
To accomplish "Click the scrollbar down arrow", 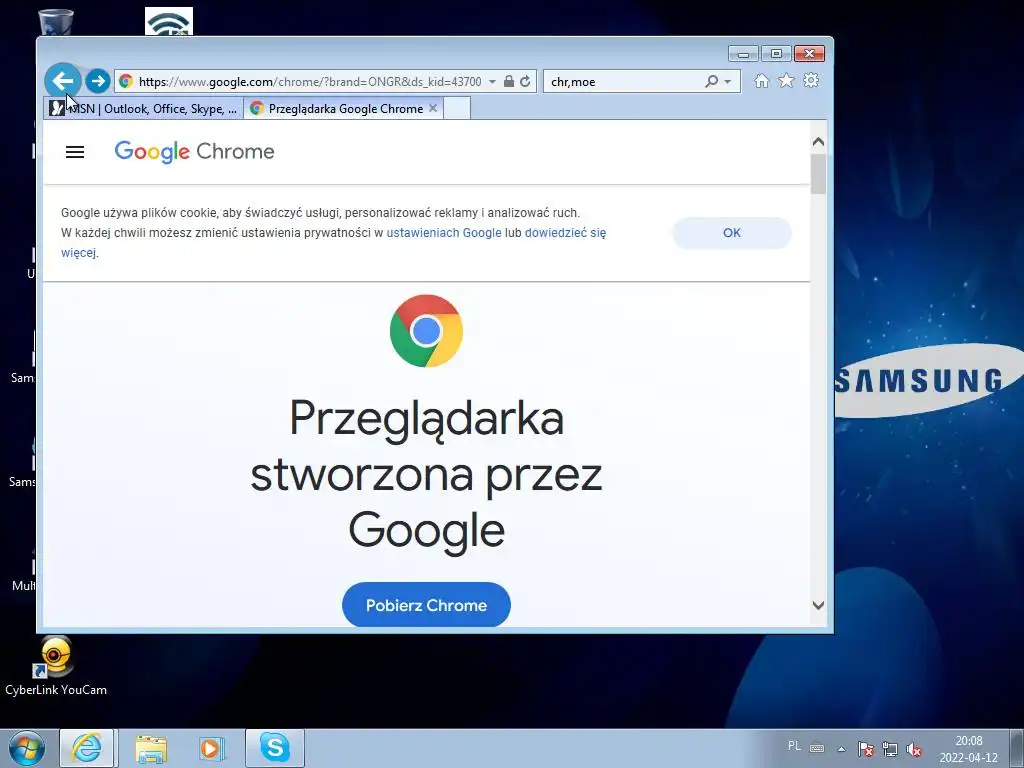I will tap(818, 605).
